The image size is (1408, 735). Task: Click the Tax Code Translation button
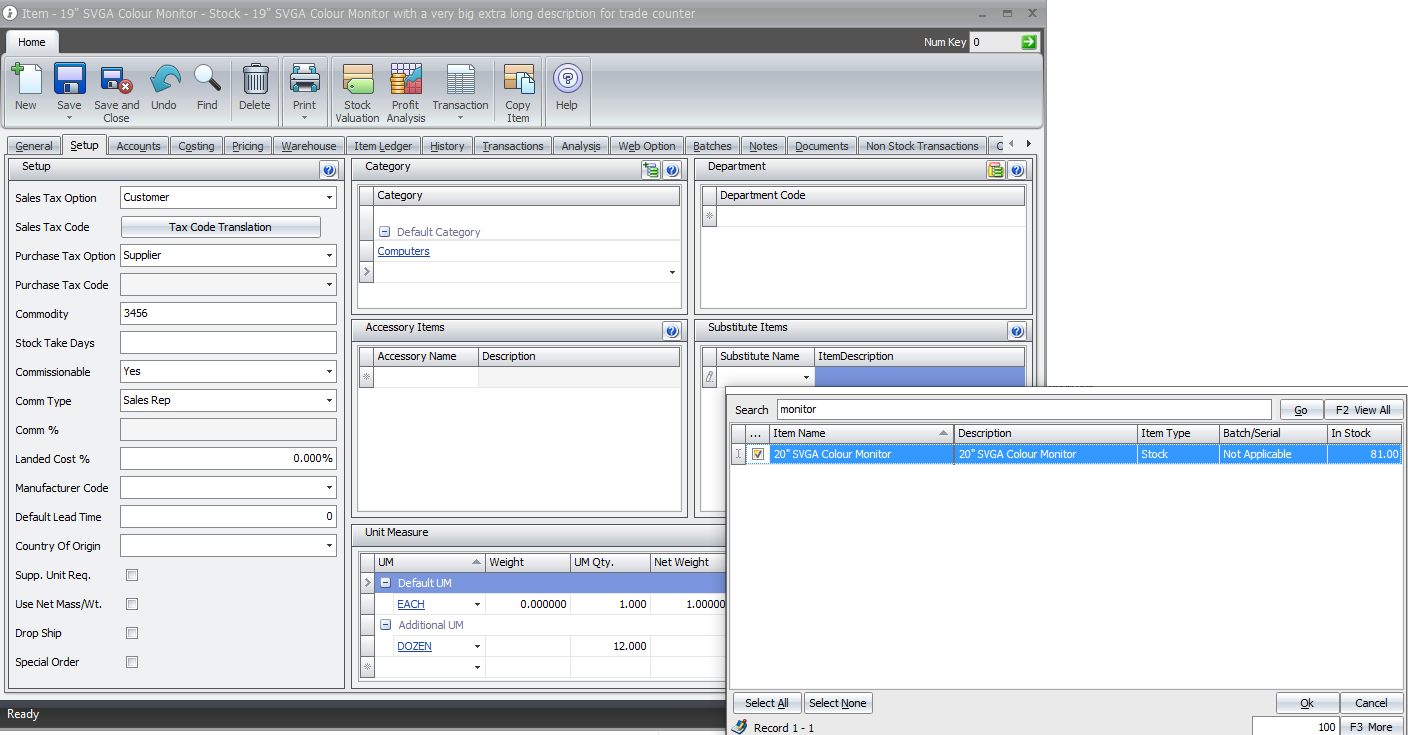[220, 227]
